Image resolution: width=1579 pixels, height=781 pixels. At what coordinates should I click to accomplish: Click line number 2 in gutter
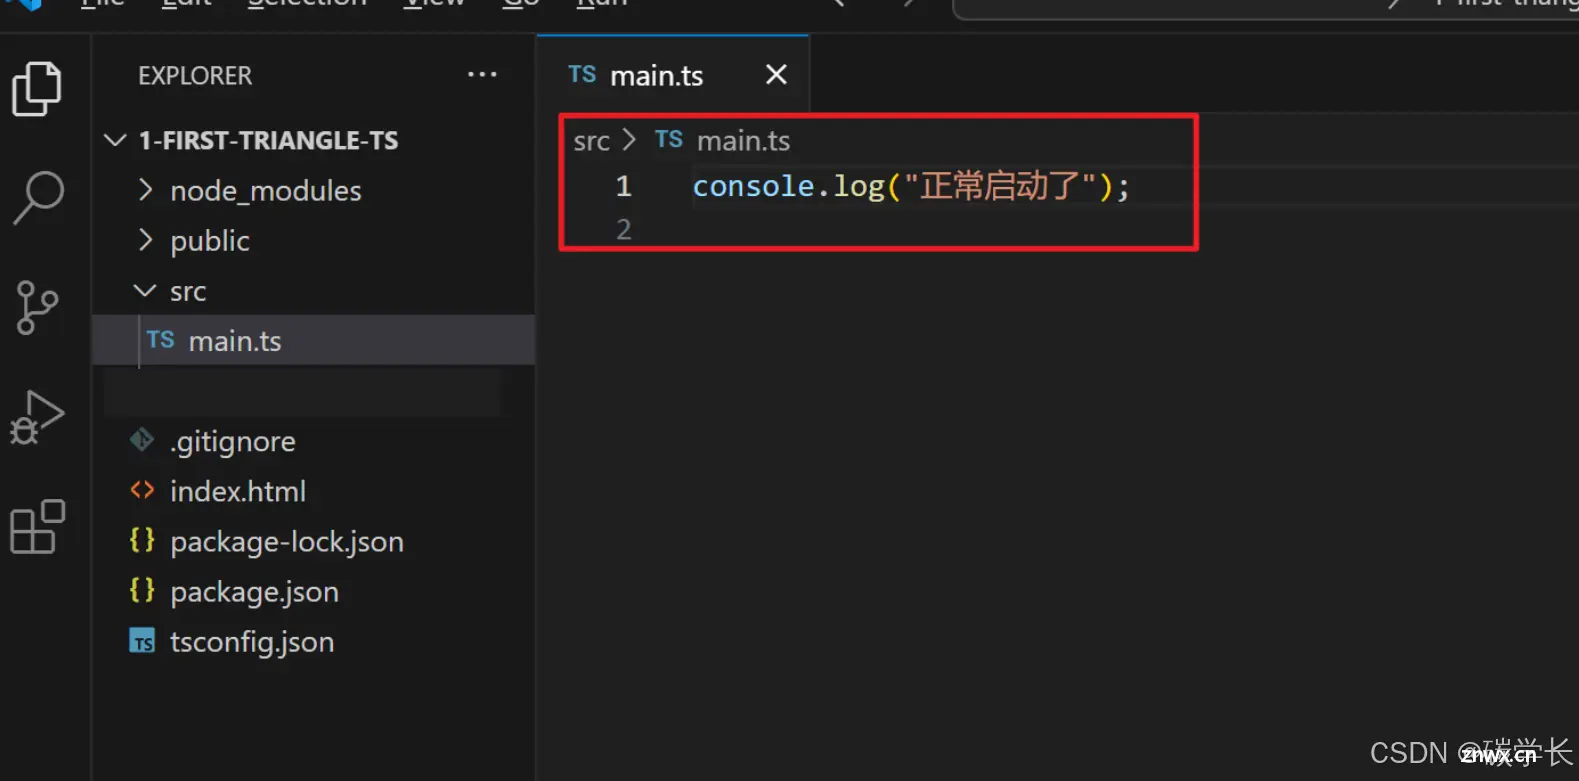click(624, 230)
